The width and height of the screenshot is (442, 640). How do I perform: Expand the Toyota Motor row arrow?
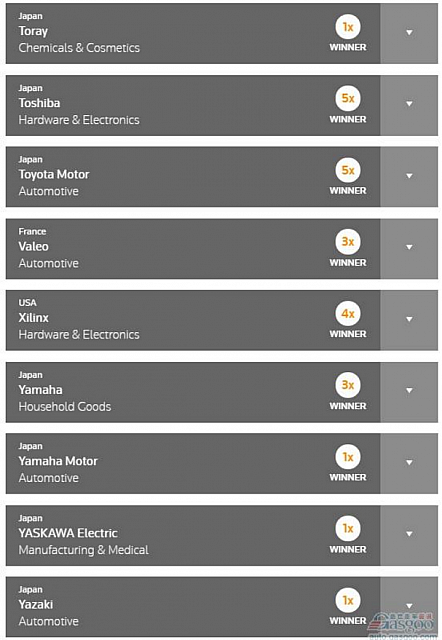point(409,176)
